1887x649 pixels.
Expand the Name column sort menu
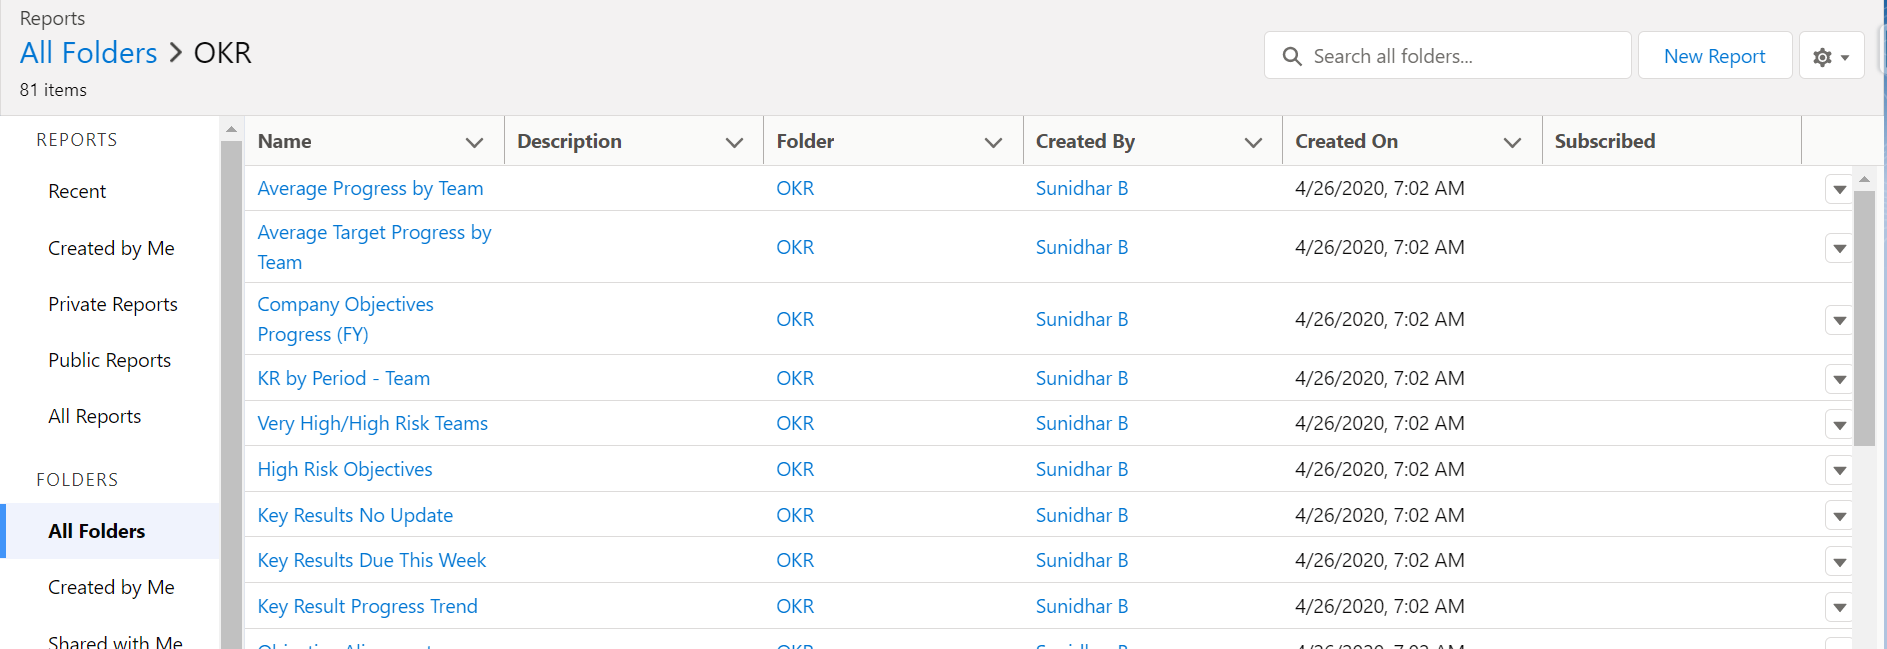click(x=474, y=142)
